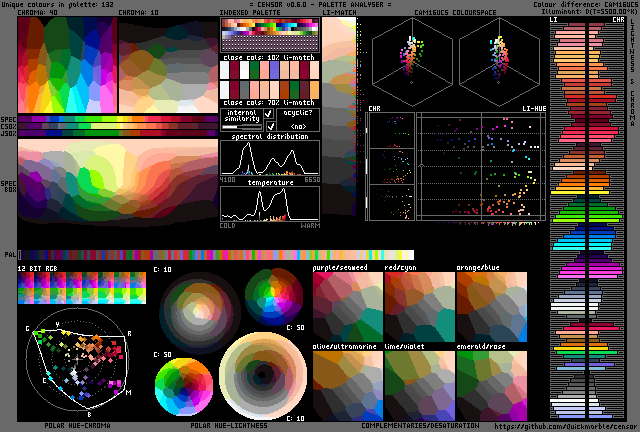Click the right CAM16UCS colourspace hexagon plot

click(499, 60)
